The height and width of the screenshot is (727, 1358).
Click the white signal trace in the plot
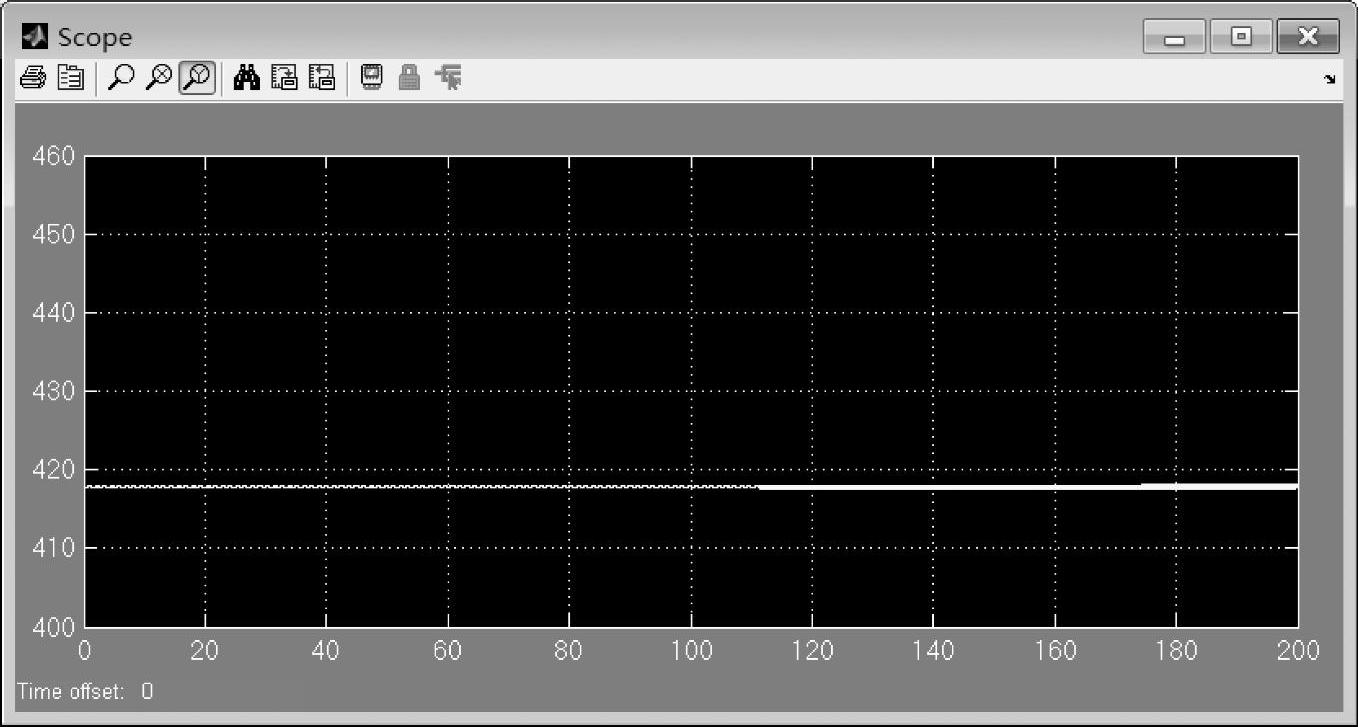(691, 487)
